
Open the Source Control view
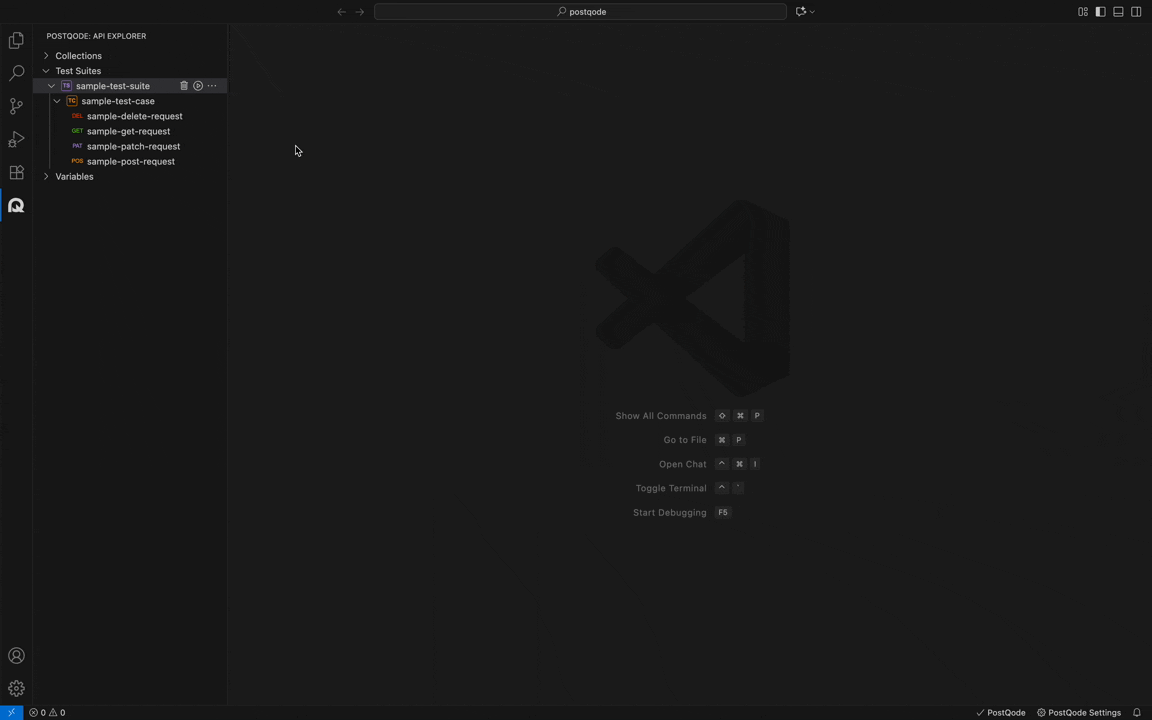click(x=16, y=105)
